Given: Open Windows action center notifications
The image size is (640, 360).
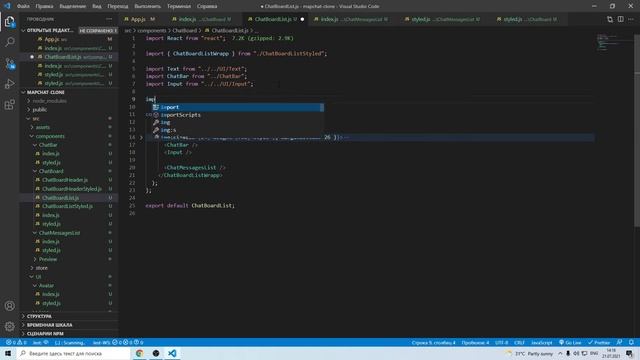Looking at the screenshot, I should tap(629, 353).
